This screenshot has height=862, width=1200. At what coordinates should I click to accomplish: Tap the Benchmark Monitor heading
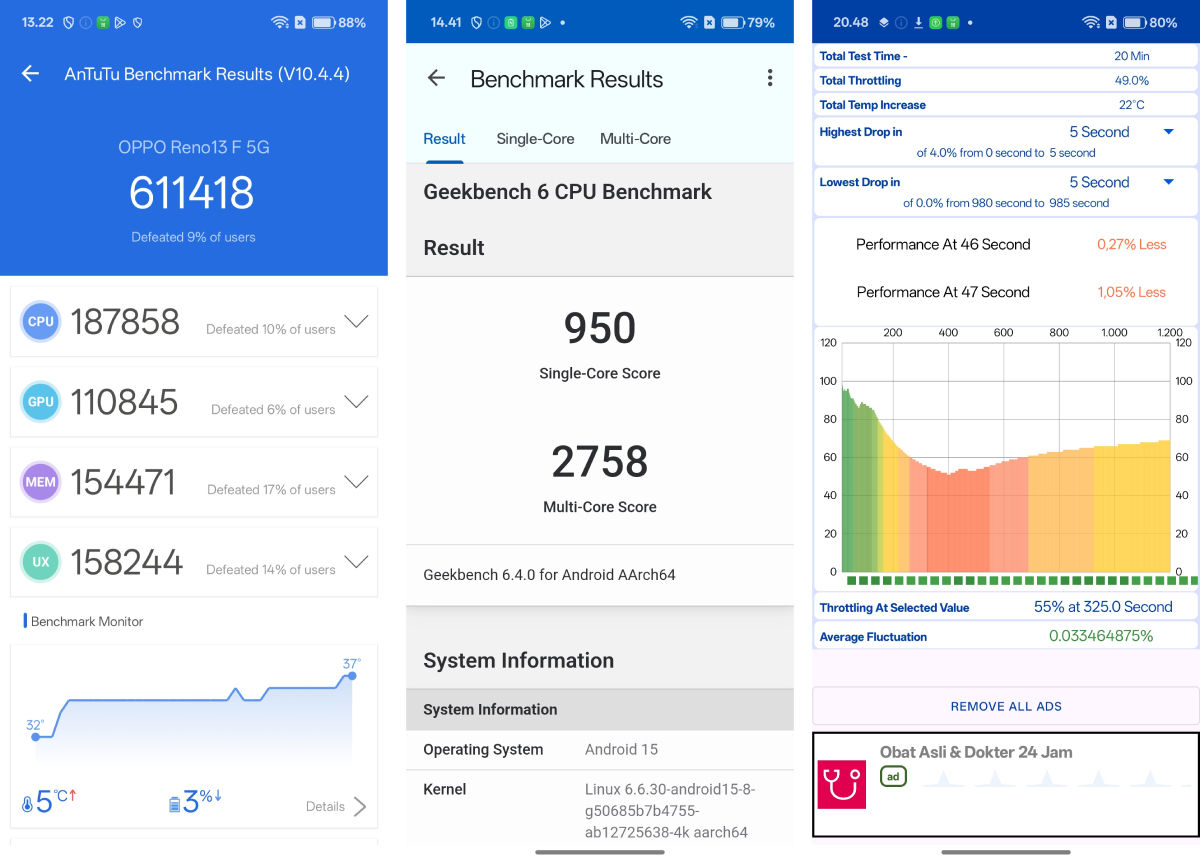click(x=87, y=621)
